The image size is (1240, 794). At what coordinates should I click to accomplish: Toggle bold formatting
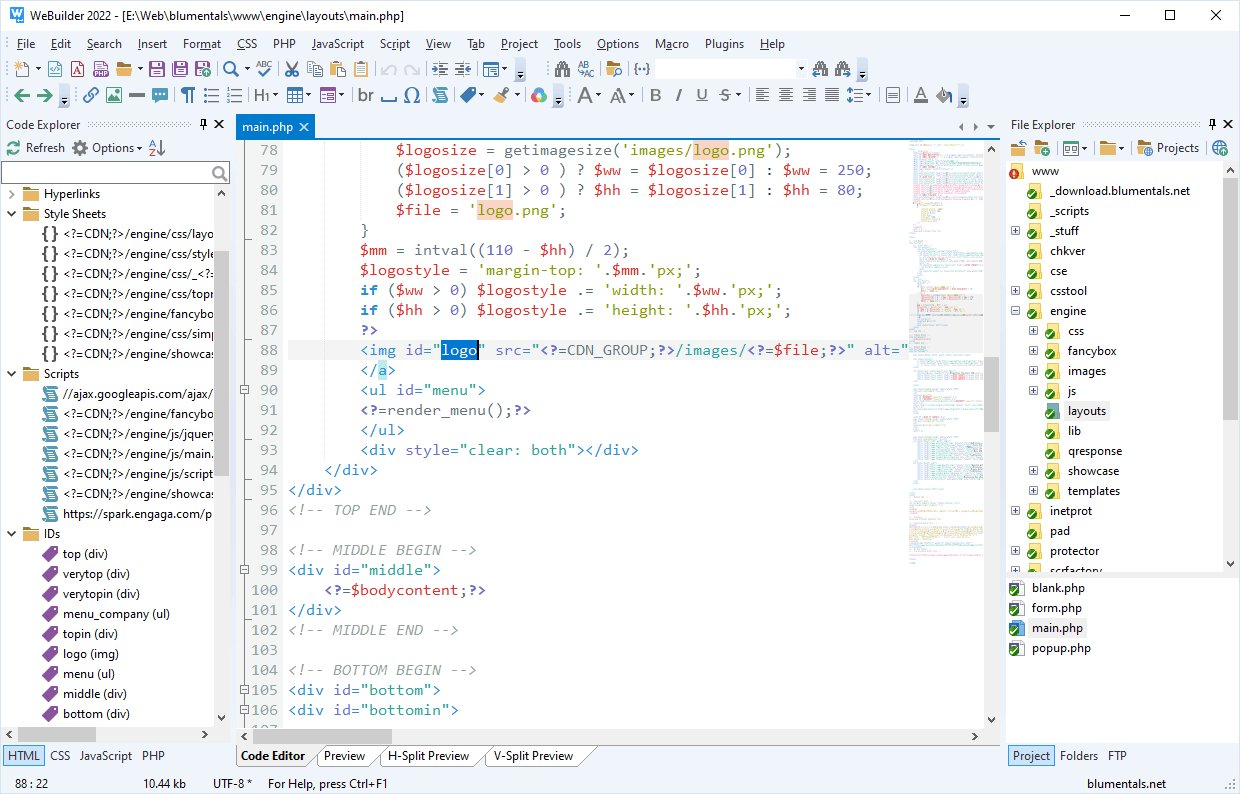tap(656, 95)
